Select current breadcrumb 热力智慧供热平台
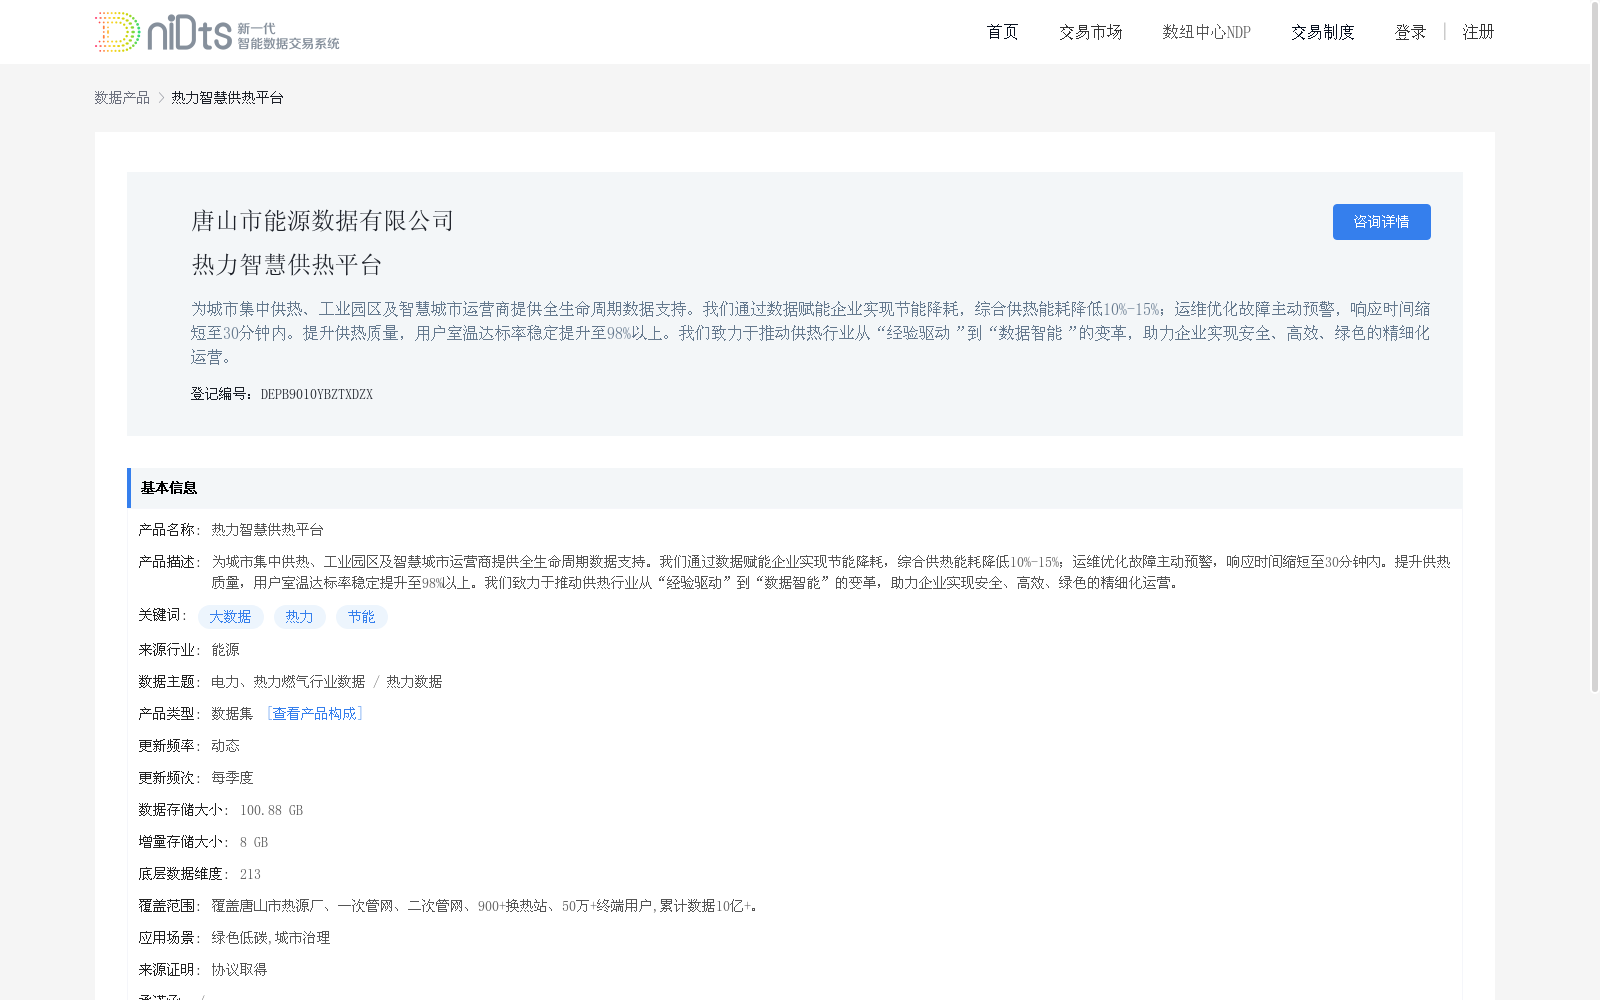Viewport: 1600px width, 1000px height. 227,97
